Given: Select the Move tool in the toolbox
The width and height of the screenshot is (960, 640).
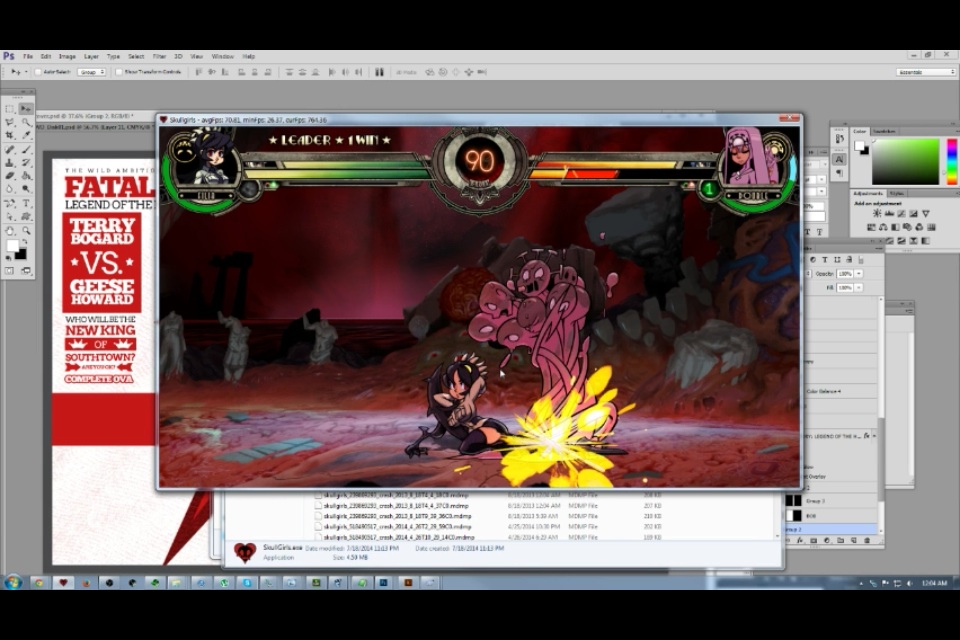Looking at the screenshot, I should click(26, 109).
